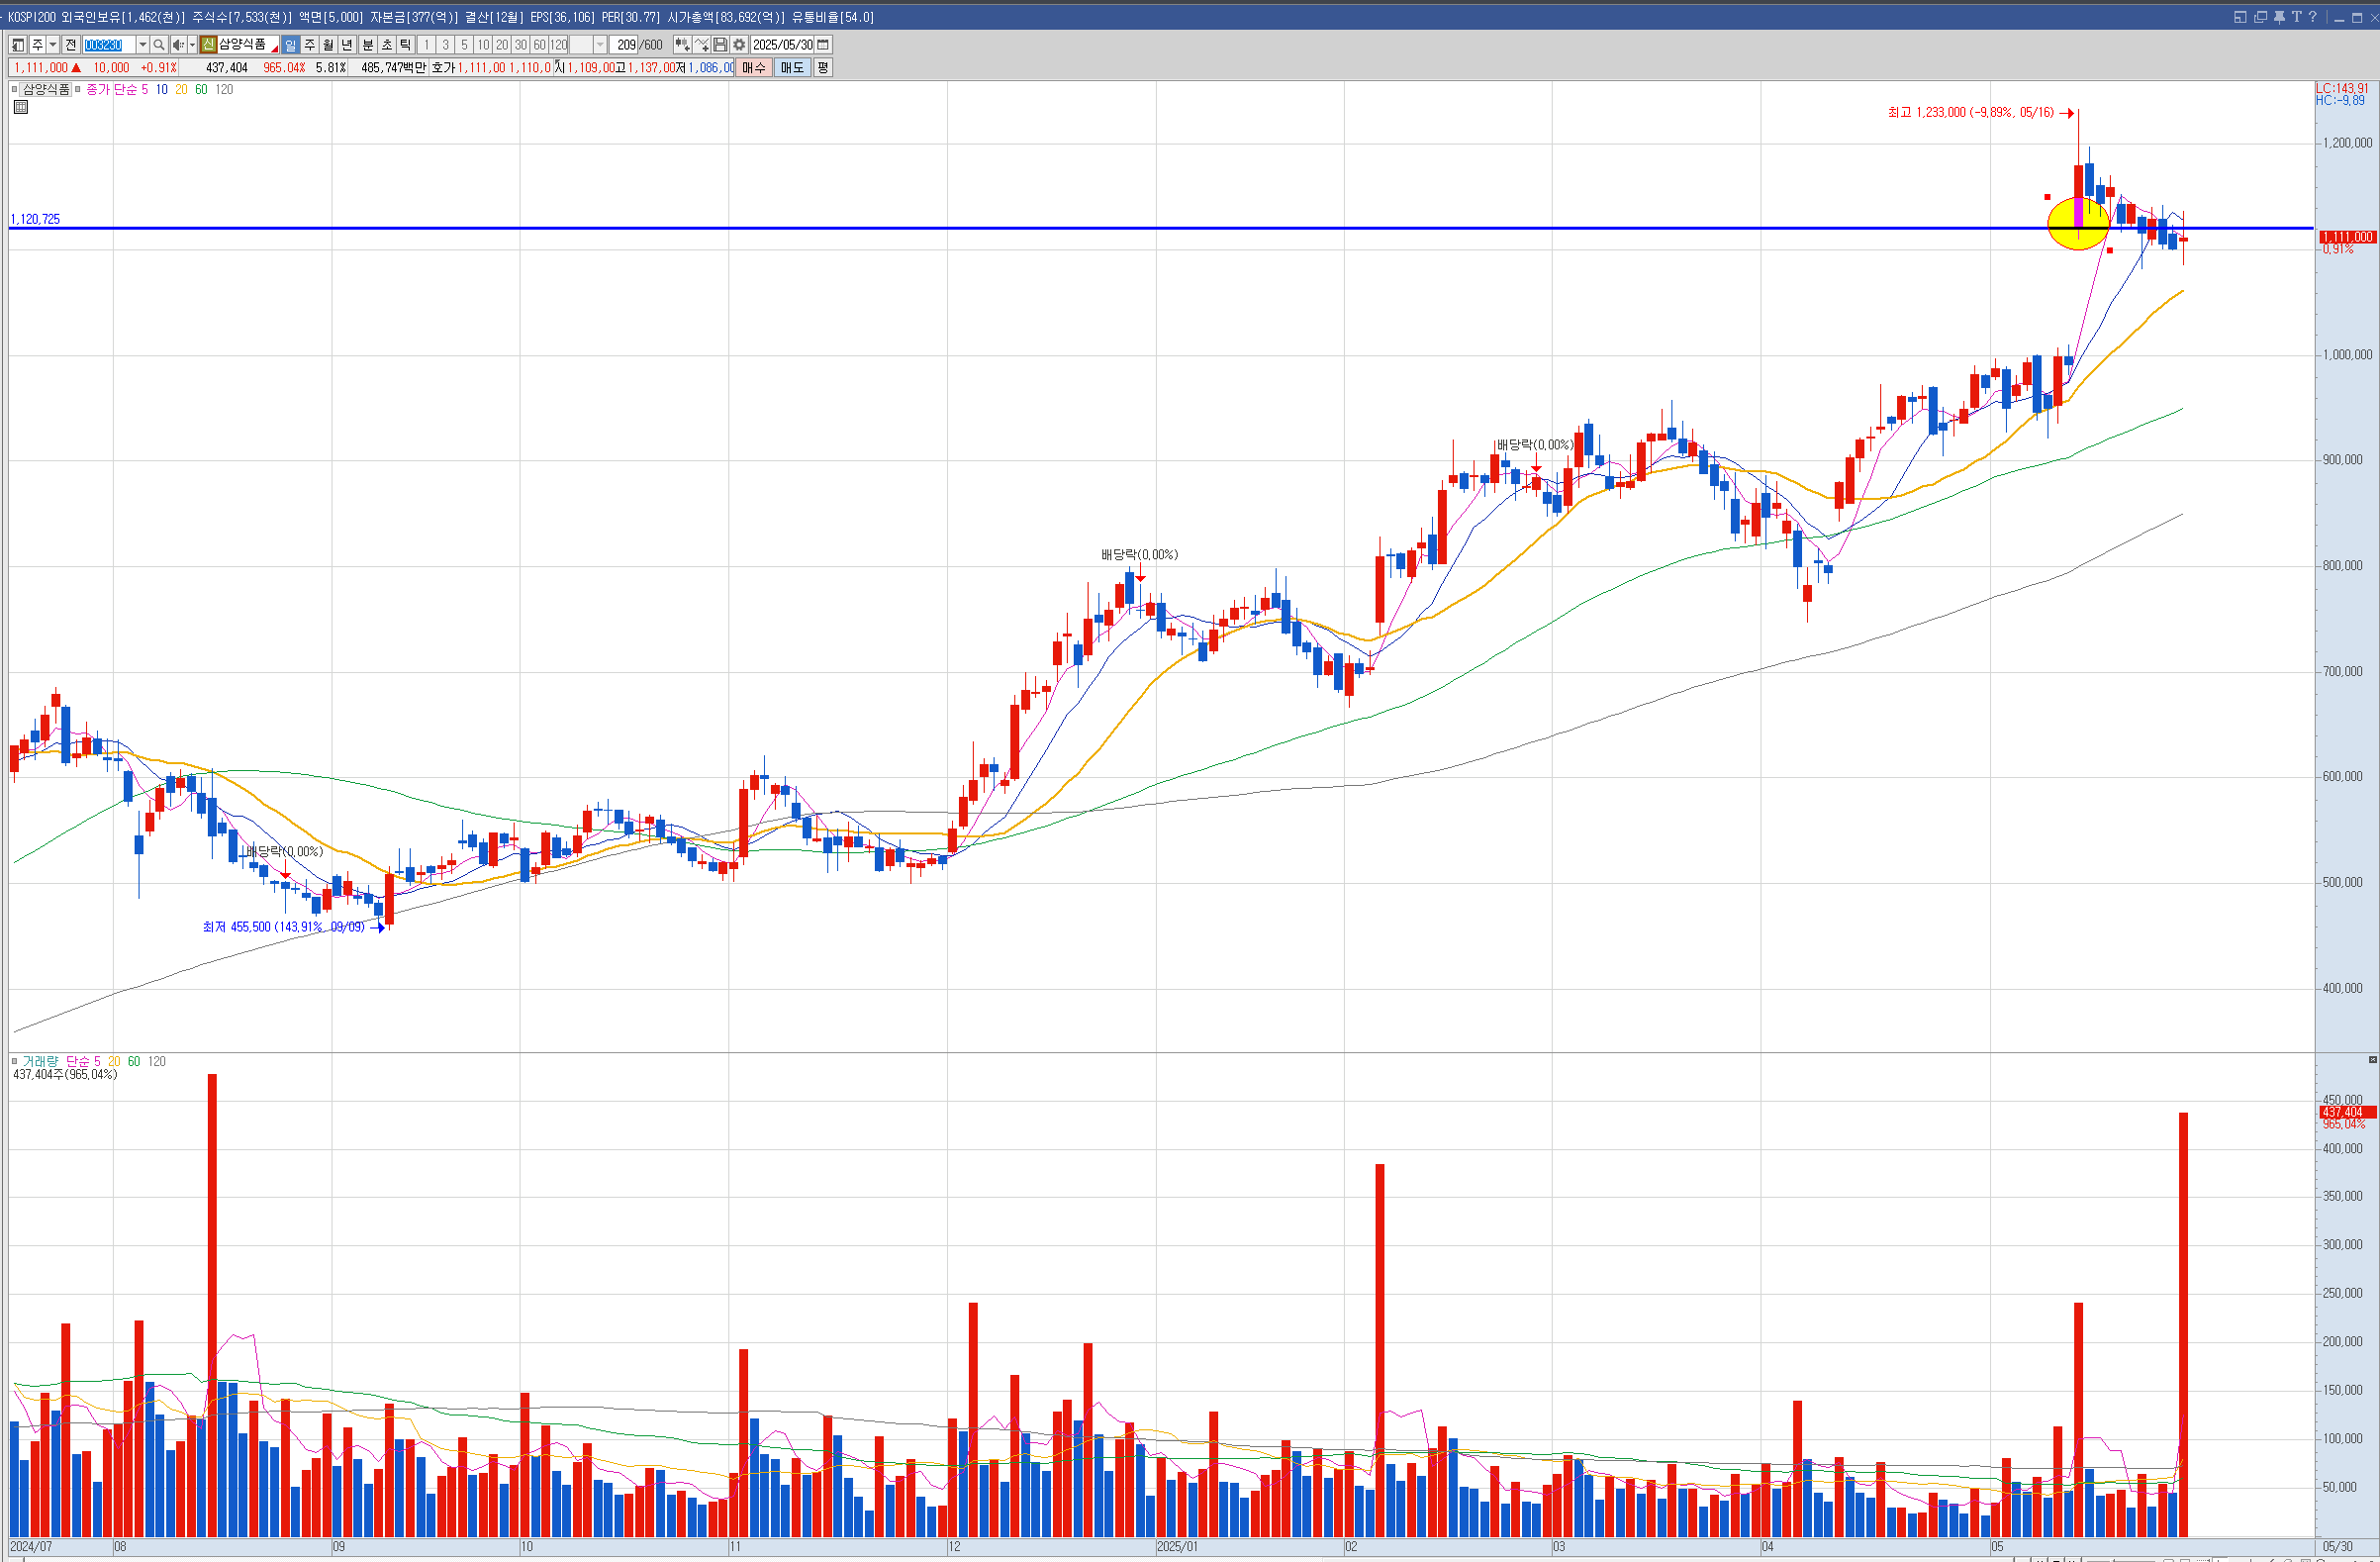Open the stock code history dropdown
Screen dimensions: 2380x1562
pyautogui.click(x=143, y=45)
